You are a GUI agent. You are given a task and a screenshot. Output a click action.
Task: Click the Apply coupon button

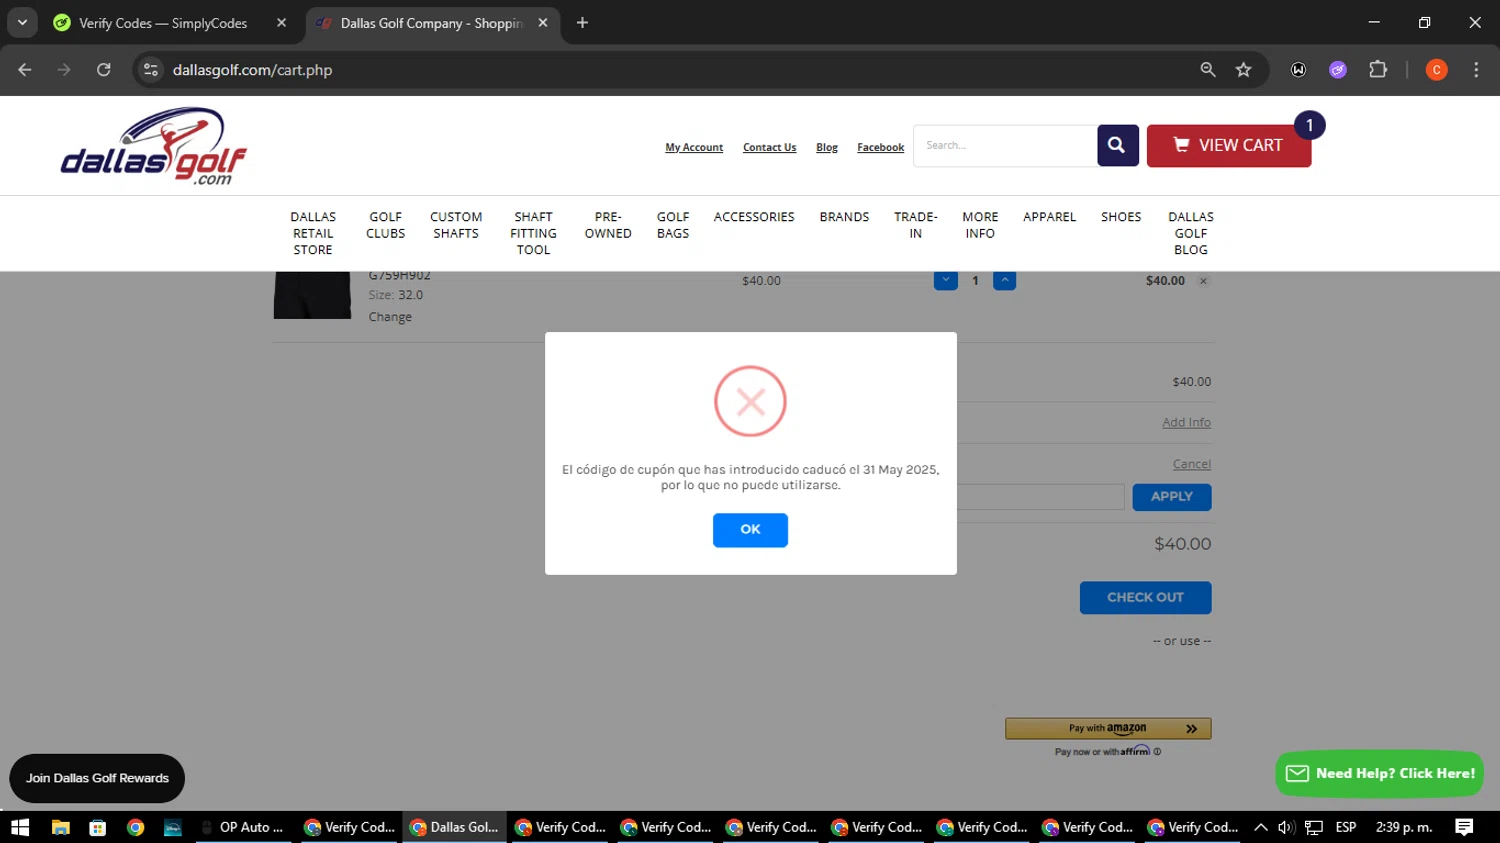pyautogui.click(x=1171, y=497)
